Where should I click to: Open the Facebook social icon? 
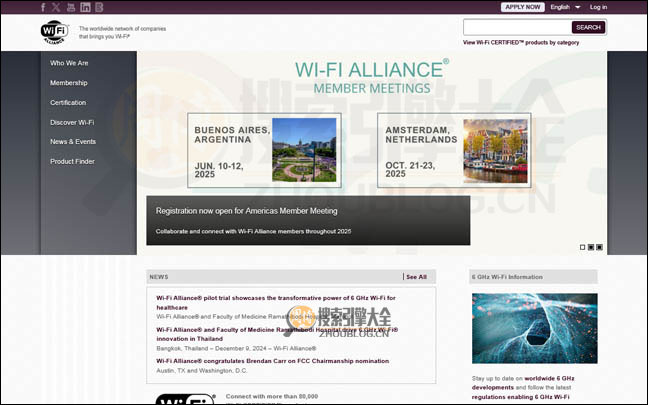[43, 7]
